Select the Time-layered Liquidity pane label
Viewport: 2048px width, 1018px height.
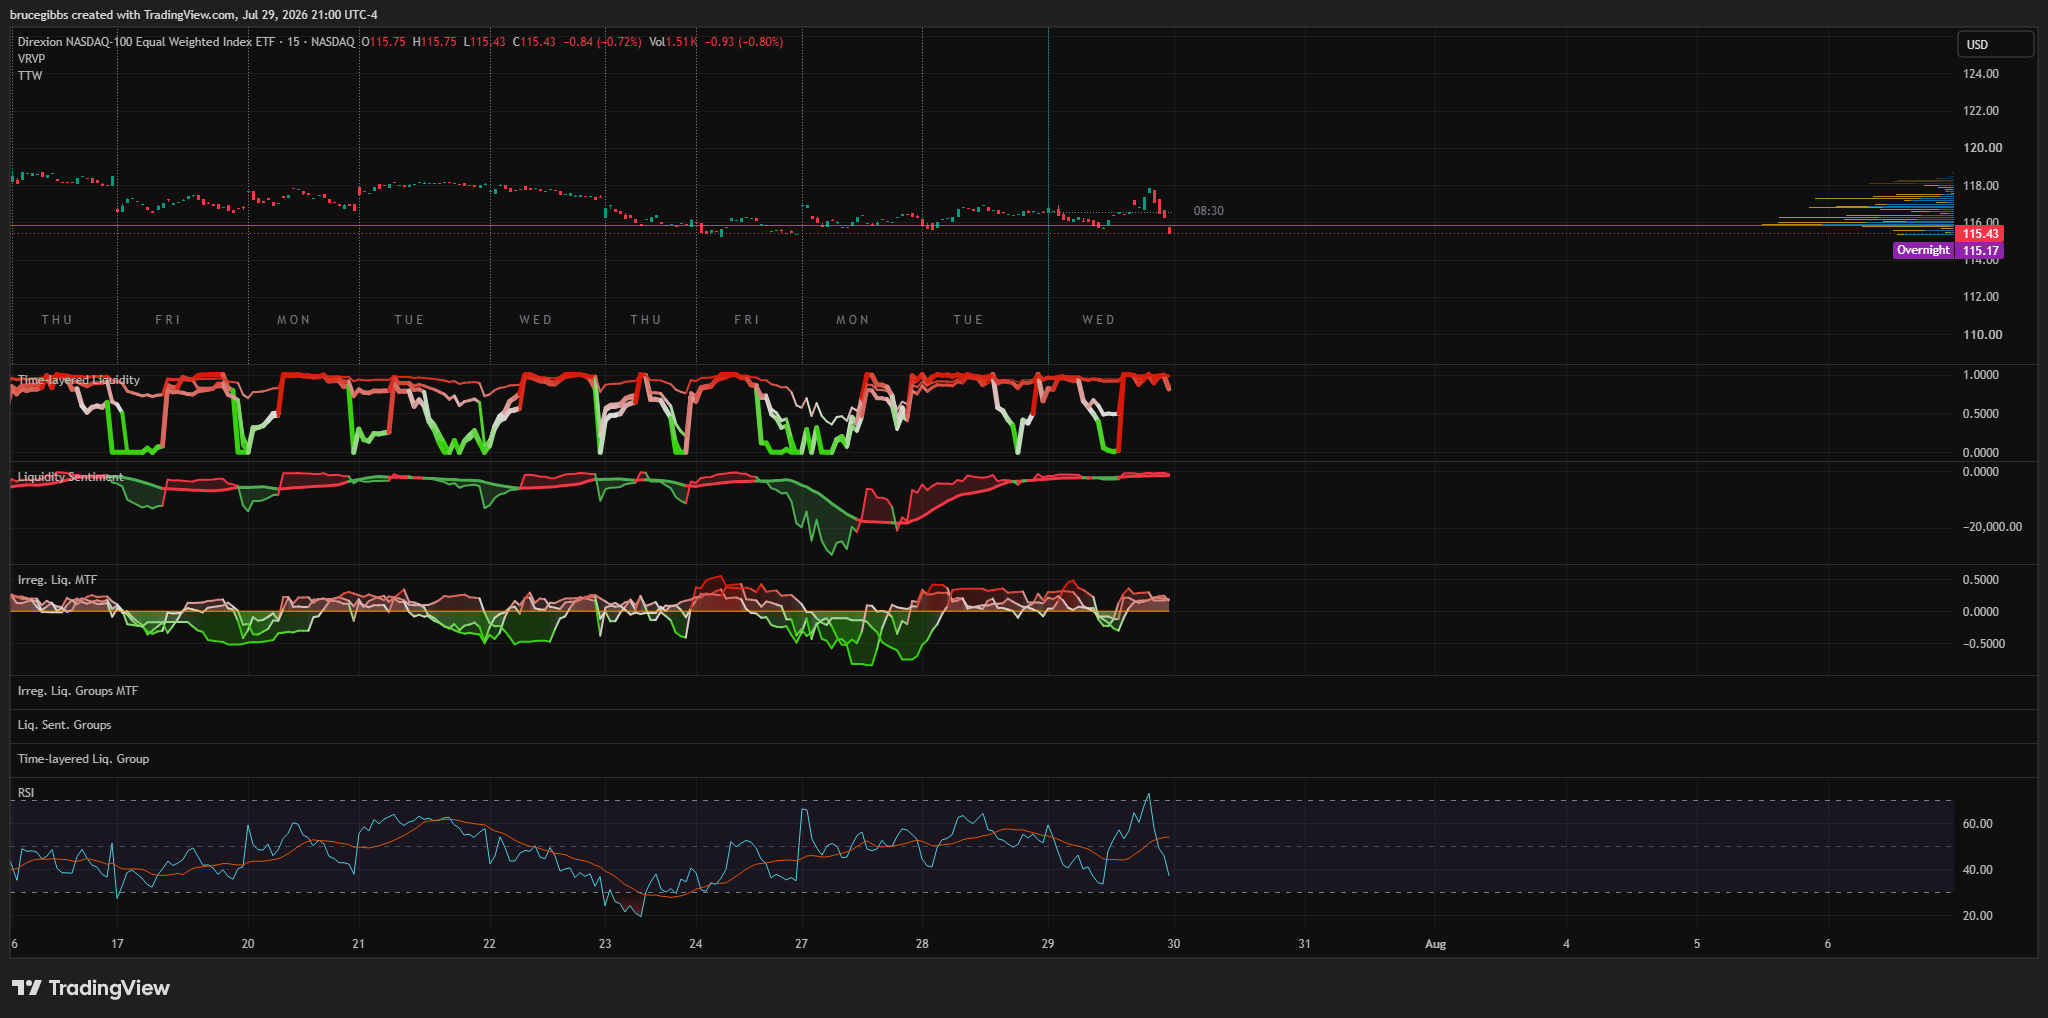point(79,380)
